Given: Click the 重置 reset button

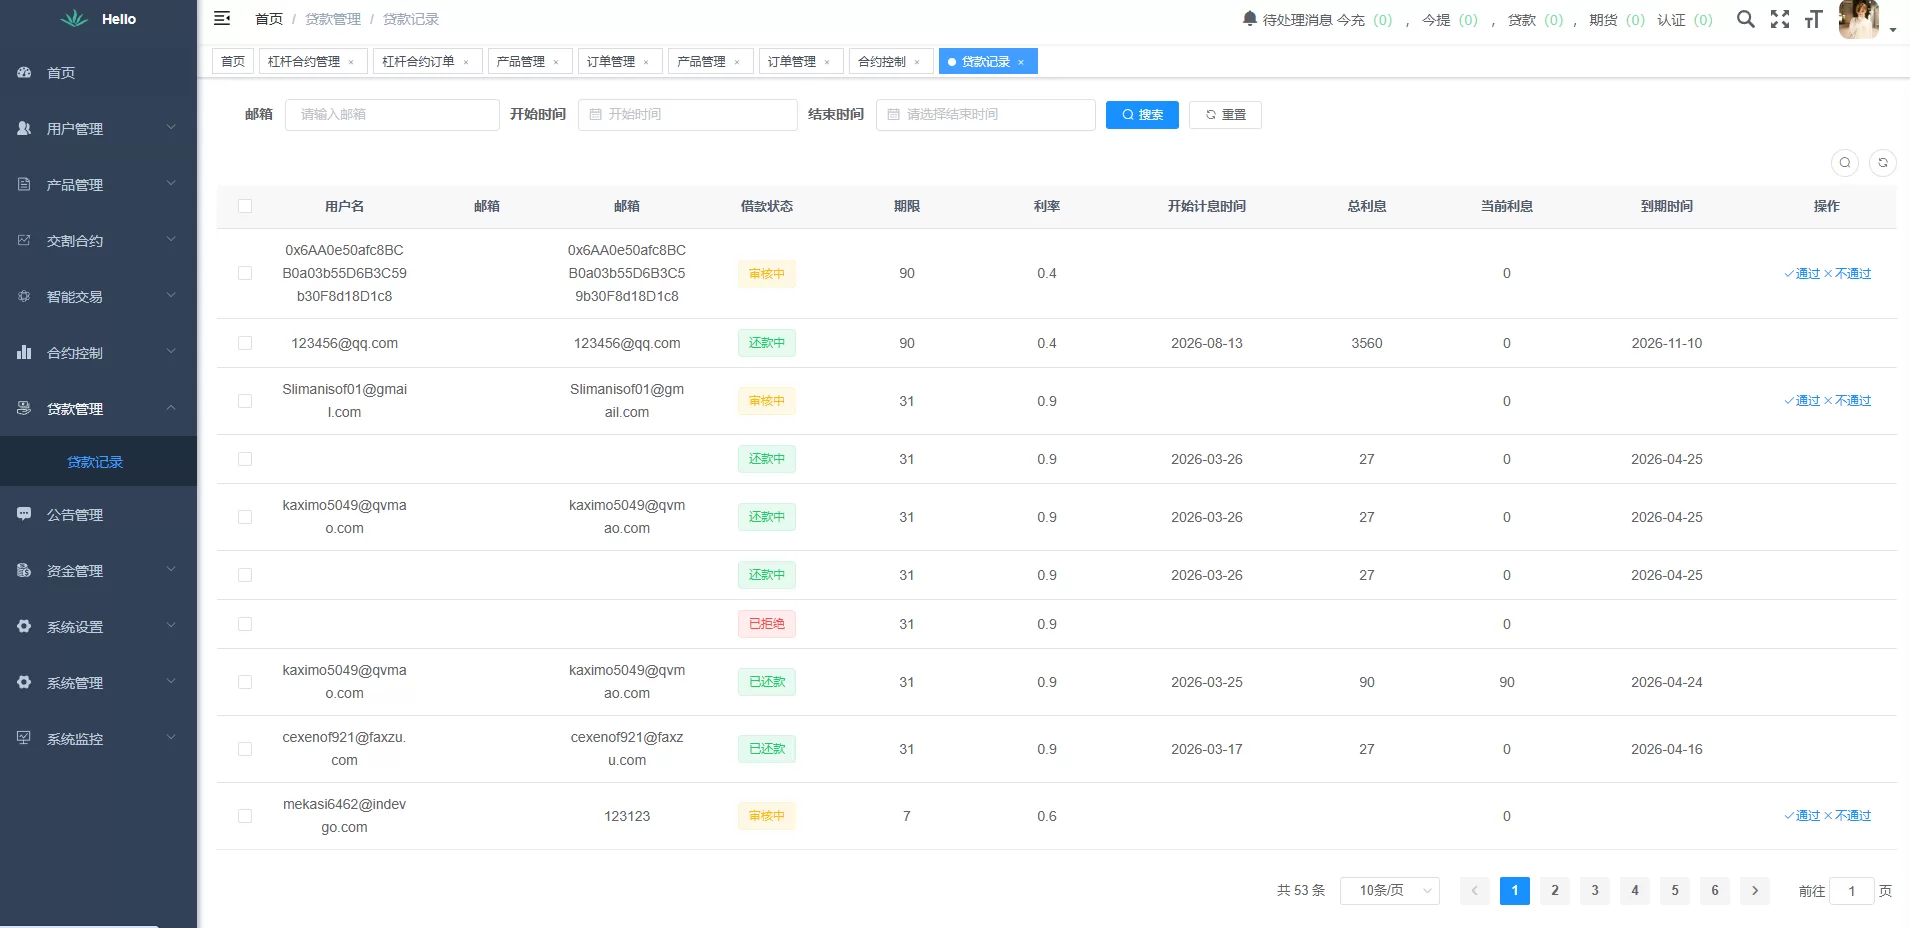Looking at the screenshot, I should click(1225, 115).
